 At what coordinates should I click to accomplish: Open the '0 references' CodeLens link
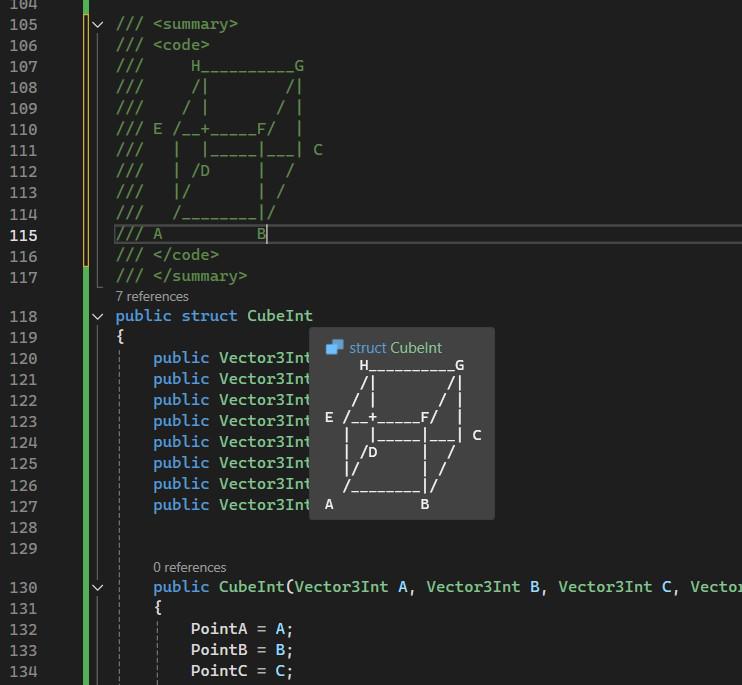coord(189,567)
